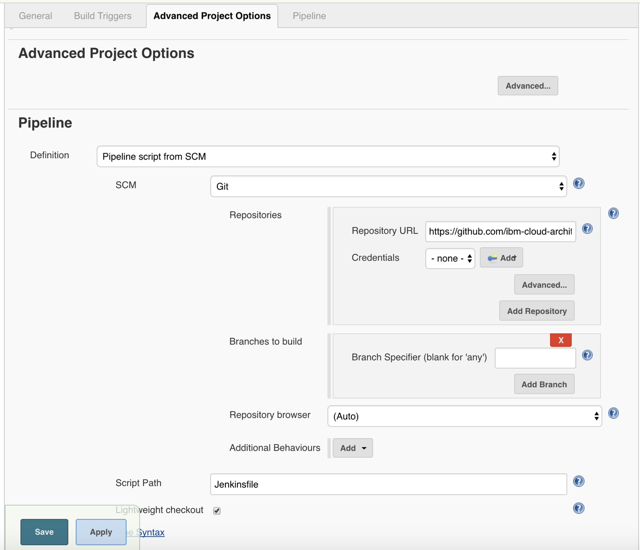Click the Add Branch button
The width and height of the screenshot is (640, 550).
pyautogui.click(x=544, y=384)
